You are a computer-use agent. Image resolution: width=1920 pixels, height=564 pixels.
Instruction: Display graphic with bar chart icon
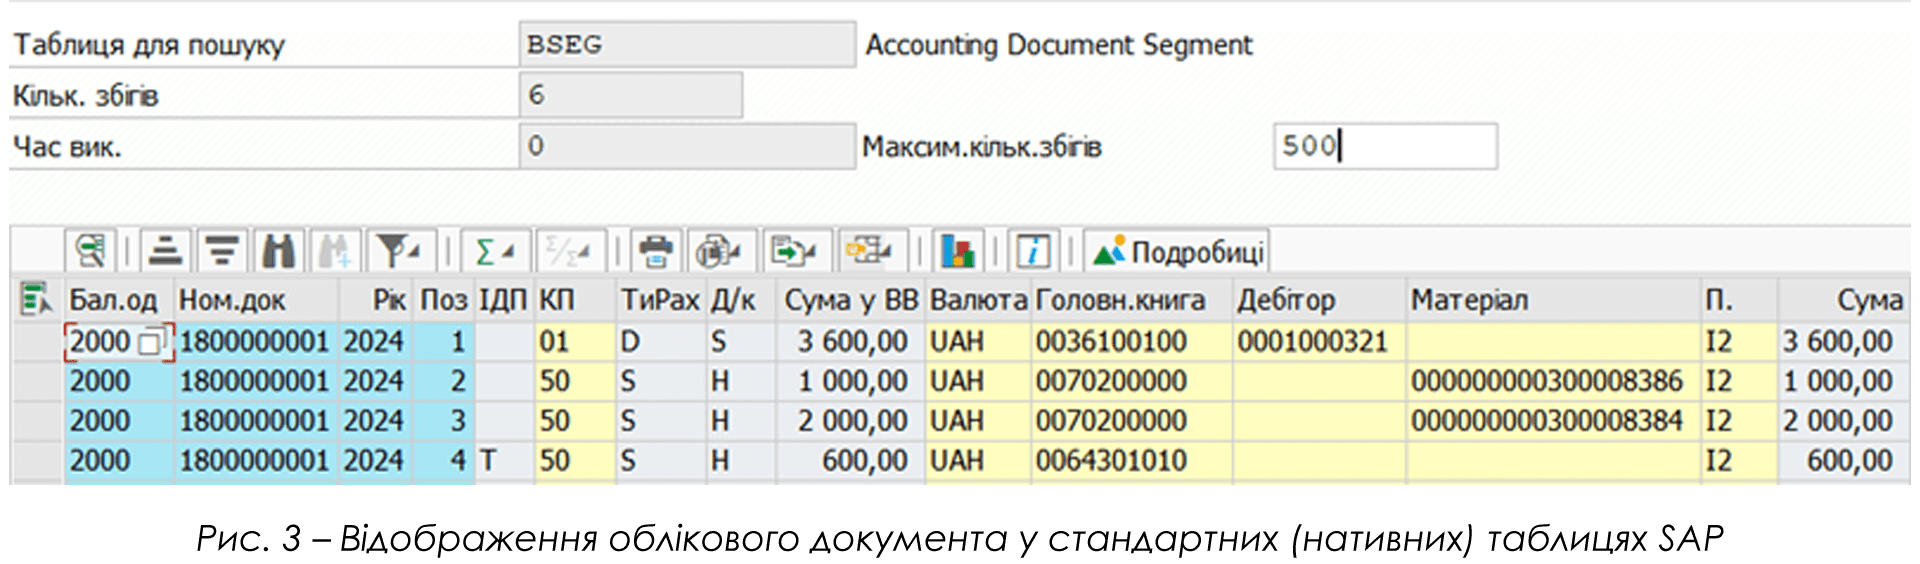(x=958, y=251)
